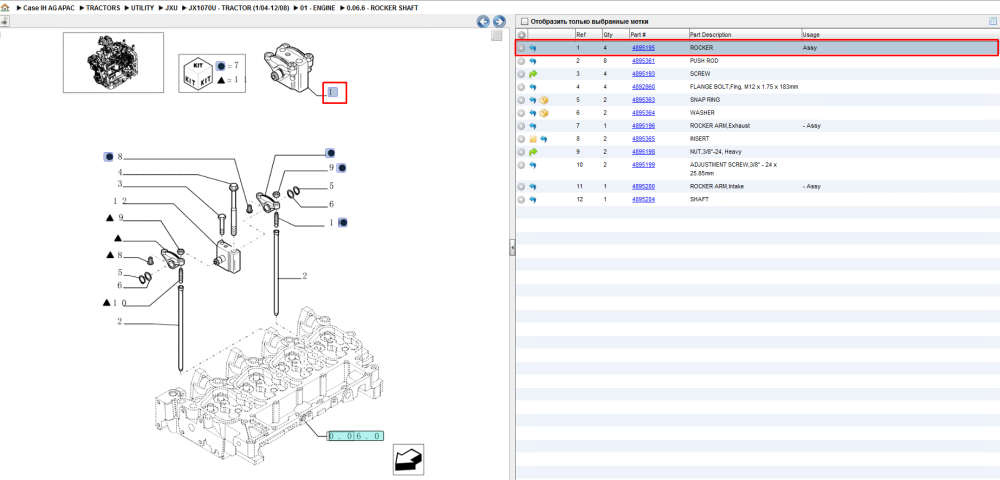
Task: Click the Usage column header
Action: pos(811,34)
